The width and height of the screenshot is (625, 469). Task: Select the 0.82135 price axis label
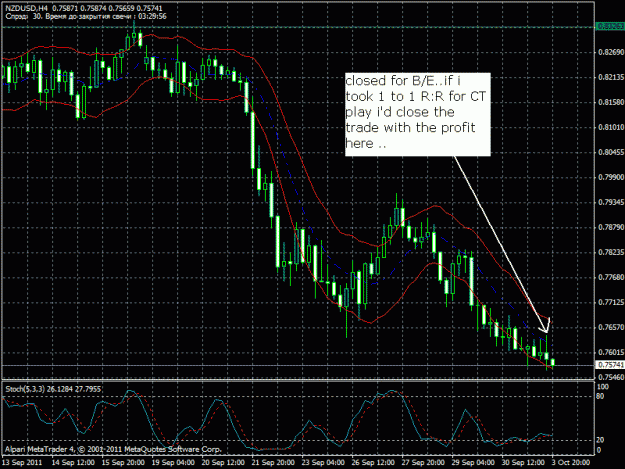pyautogui.click(x=610, y=77)
